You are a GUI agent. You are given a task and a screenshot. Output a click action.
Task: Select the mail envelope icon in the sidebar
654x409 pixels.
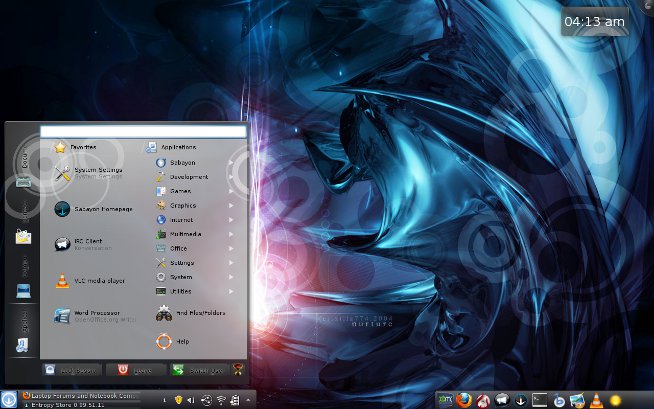[23, 236]
